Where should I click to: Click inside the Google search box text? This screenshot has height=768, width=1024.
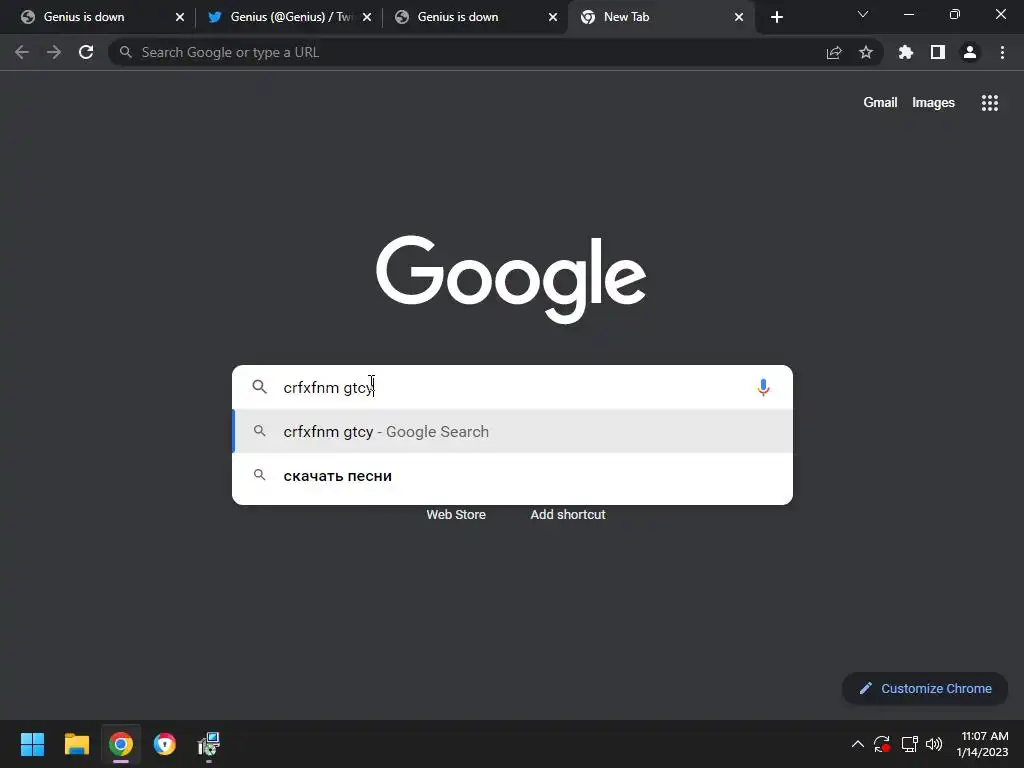tap(513, 387)
